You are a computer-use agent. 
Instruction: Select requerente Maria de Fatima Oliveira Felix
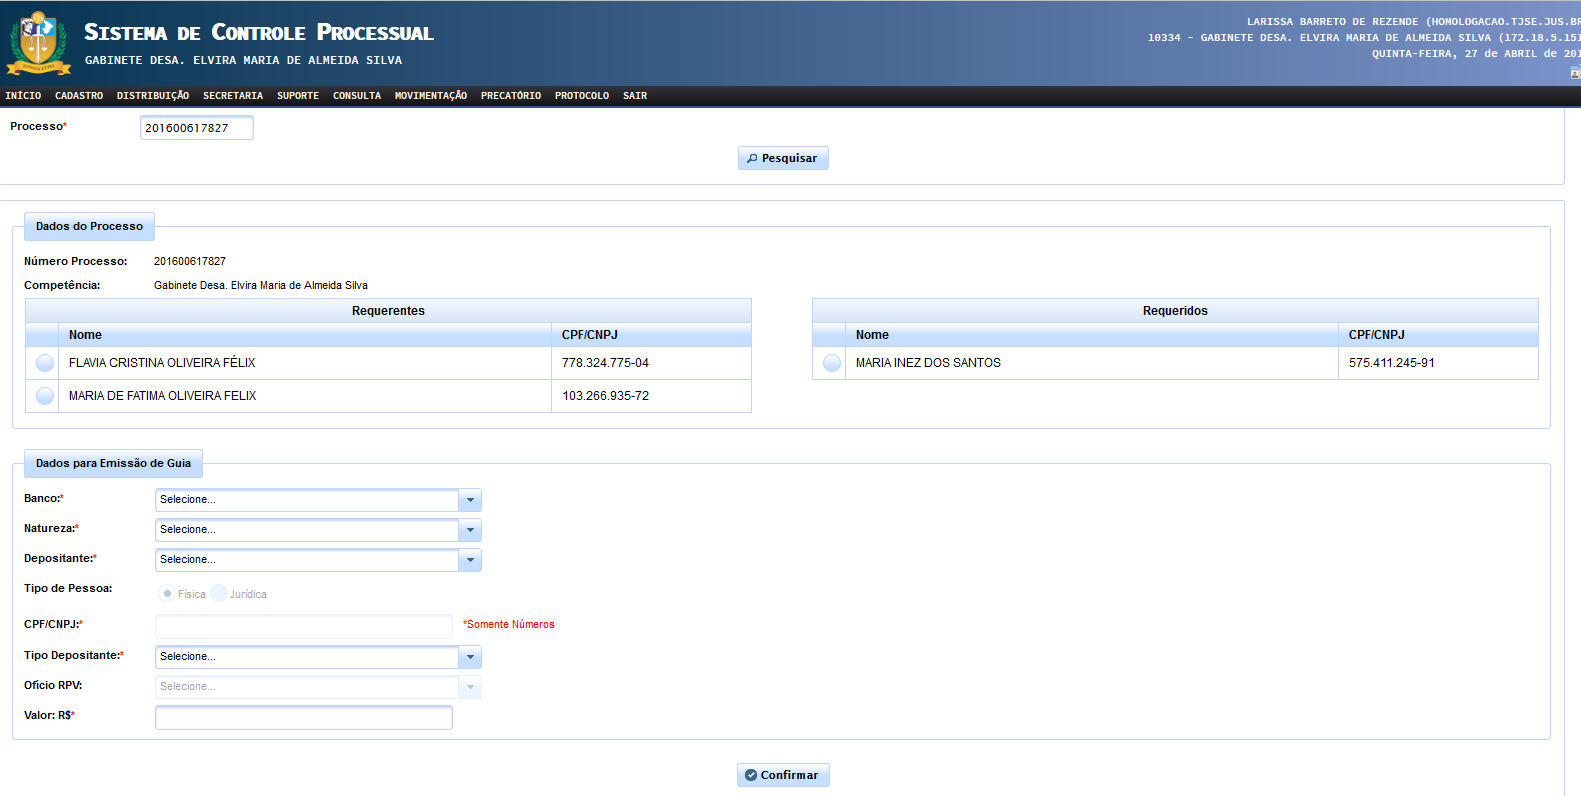[x=45, y=396]
